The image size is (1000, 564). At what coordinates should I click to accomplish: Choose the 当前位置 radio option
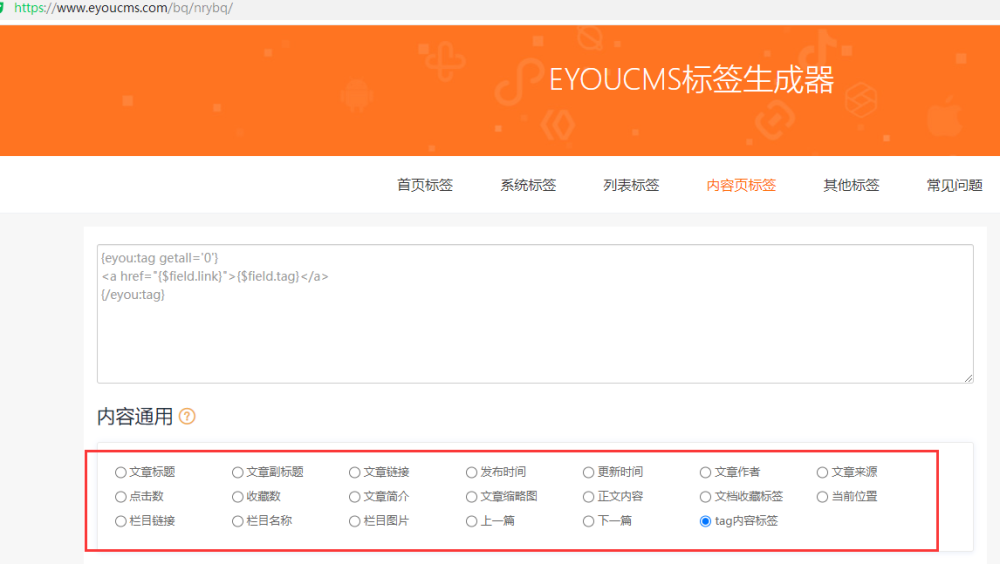(x=823, y=496)
